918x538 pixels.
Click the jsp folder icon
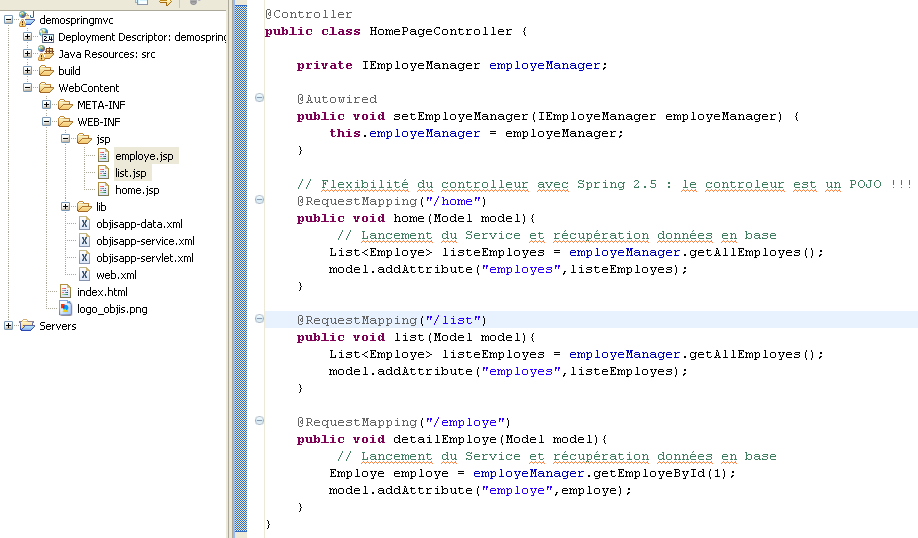point(84,139)
